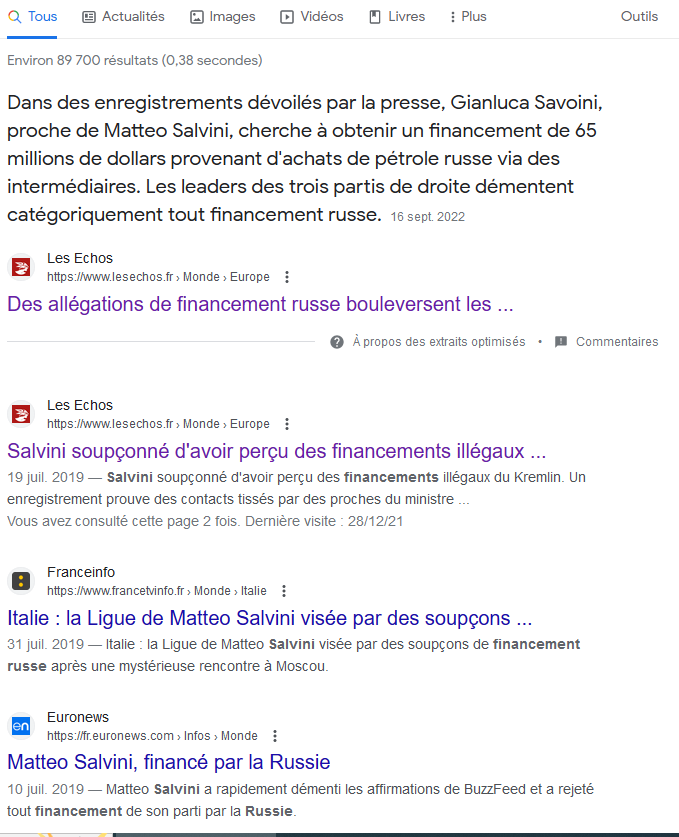
Task: Switch to the Actualités tab
Action: 123,17
